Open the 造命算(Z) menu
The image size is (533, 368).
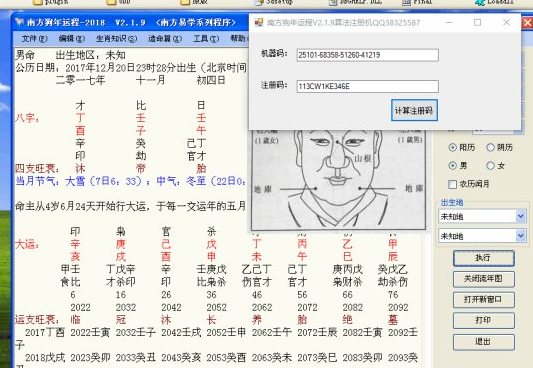(165, 38)
